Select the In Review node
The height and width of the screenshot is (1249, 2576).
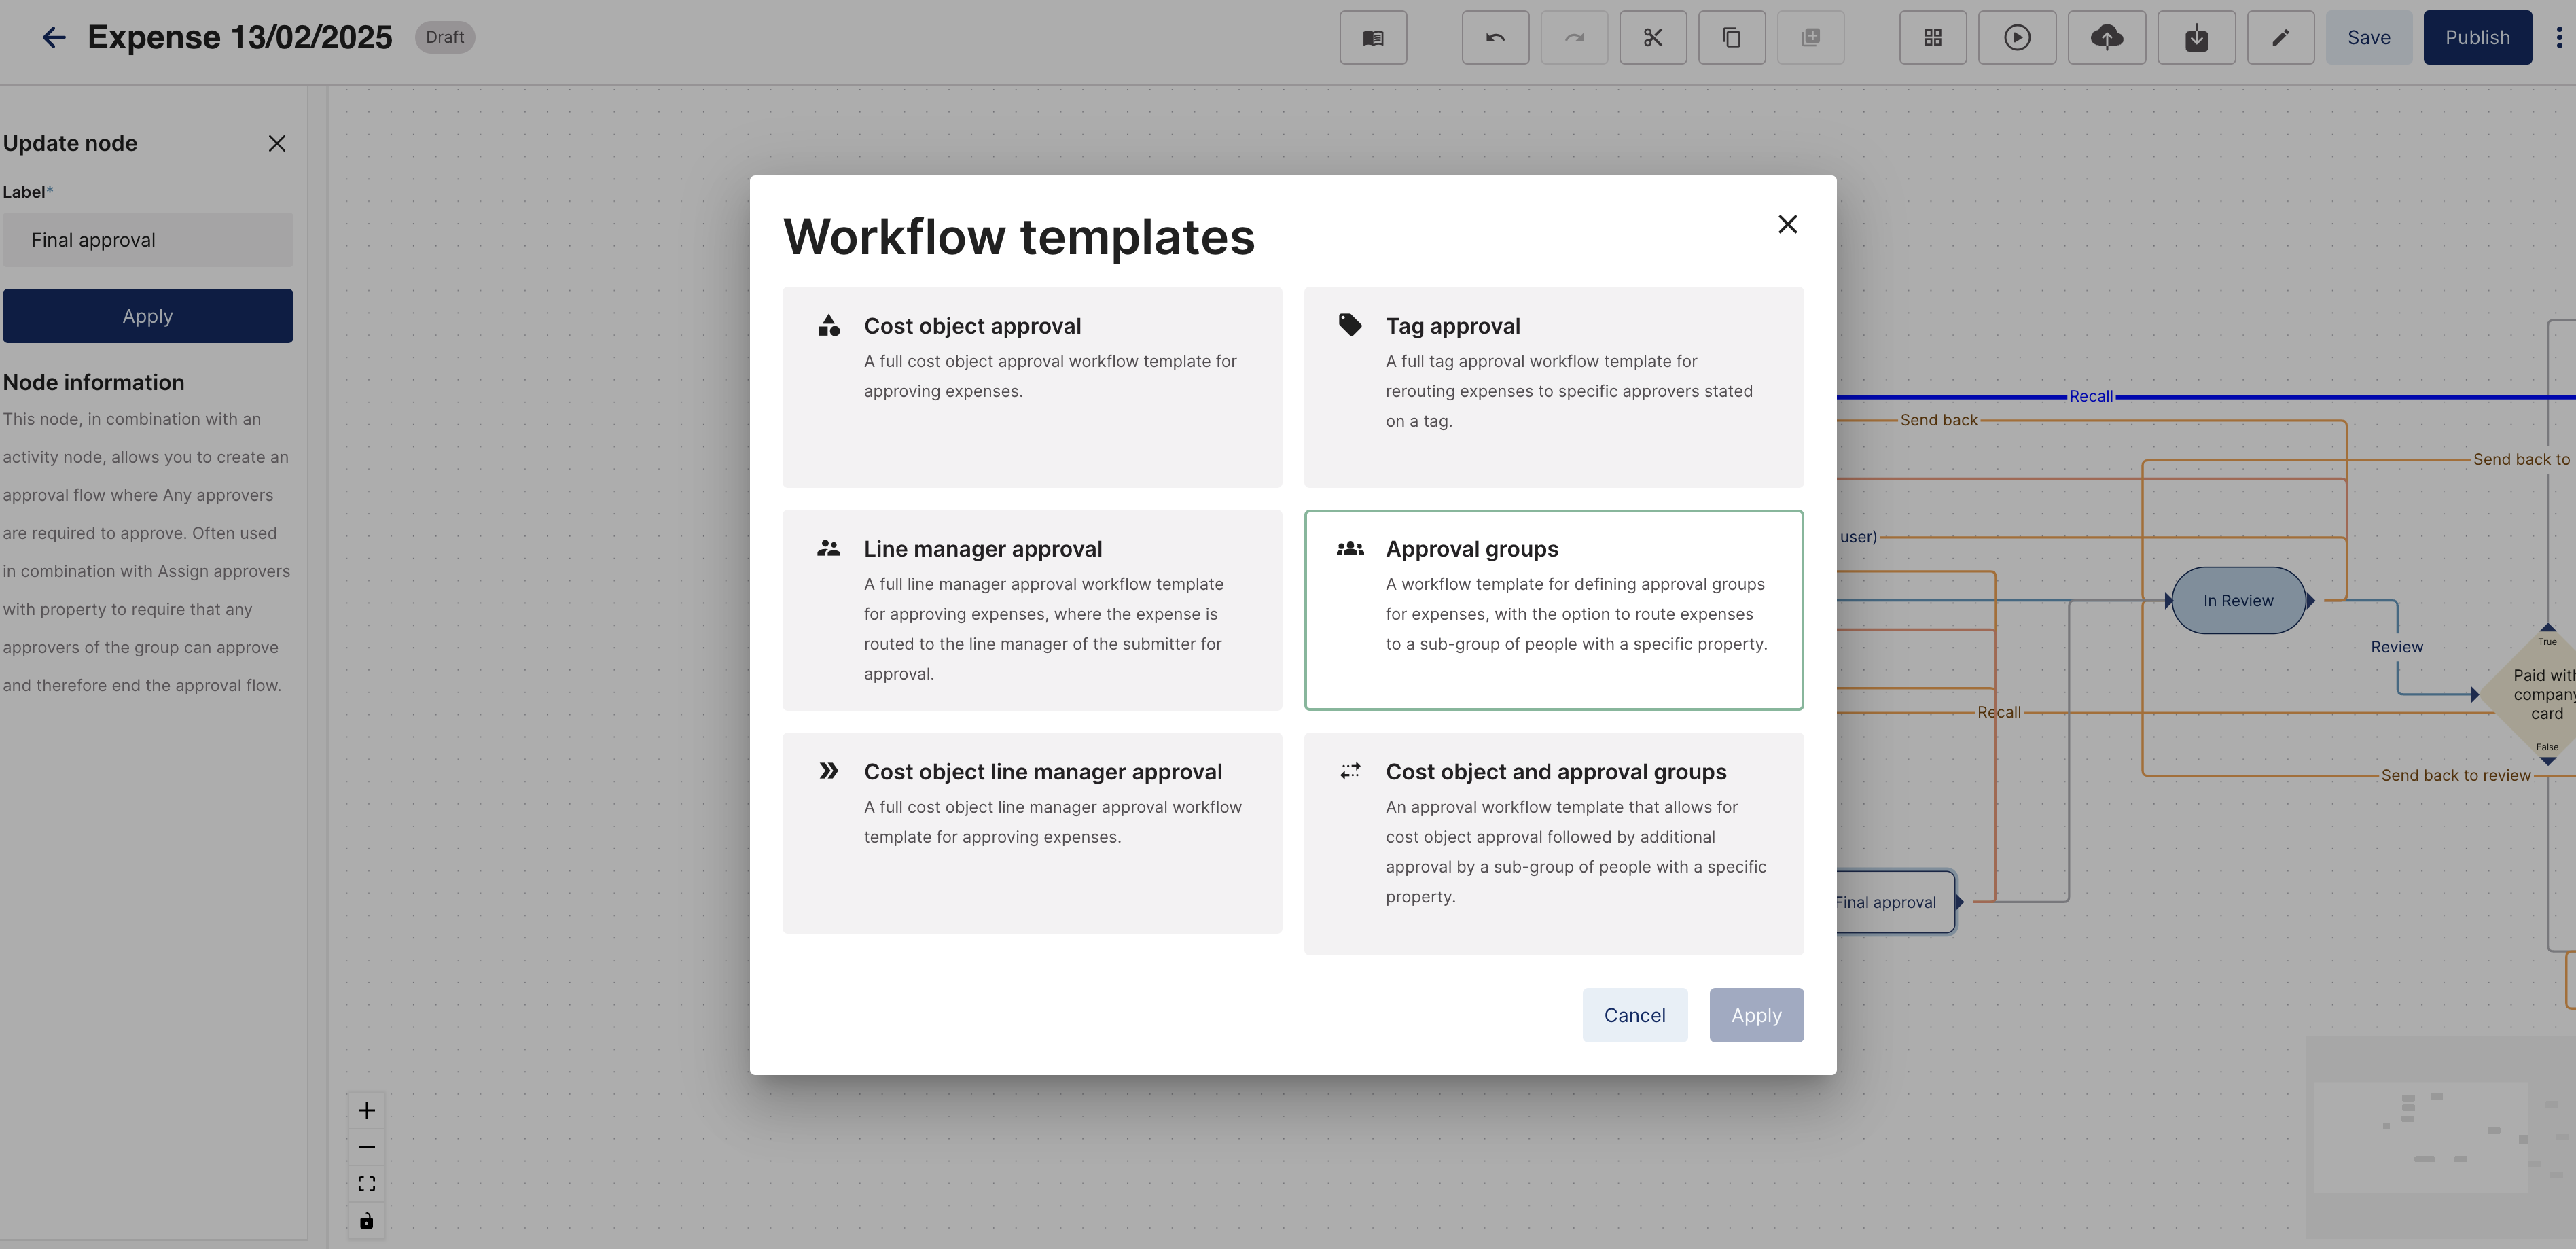2238,600
